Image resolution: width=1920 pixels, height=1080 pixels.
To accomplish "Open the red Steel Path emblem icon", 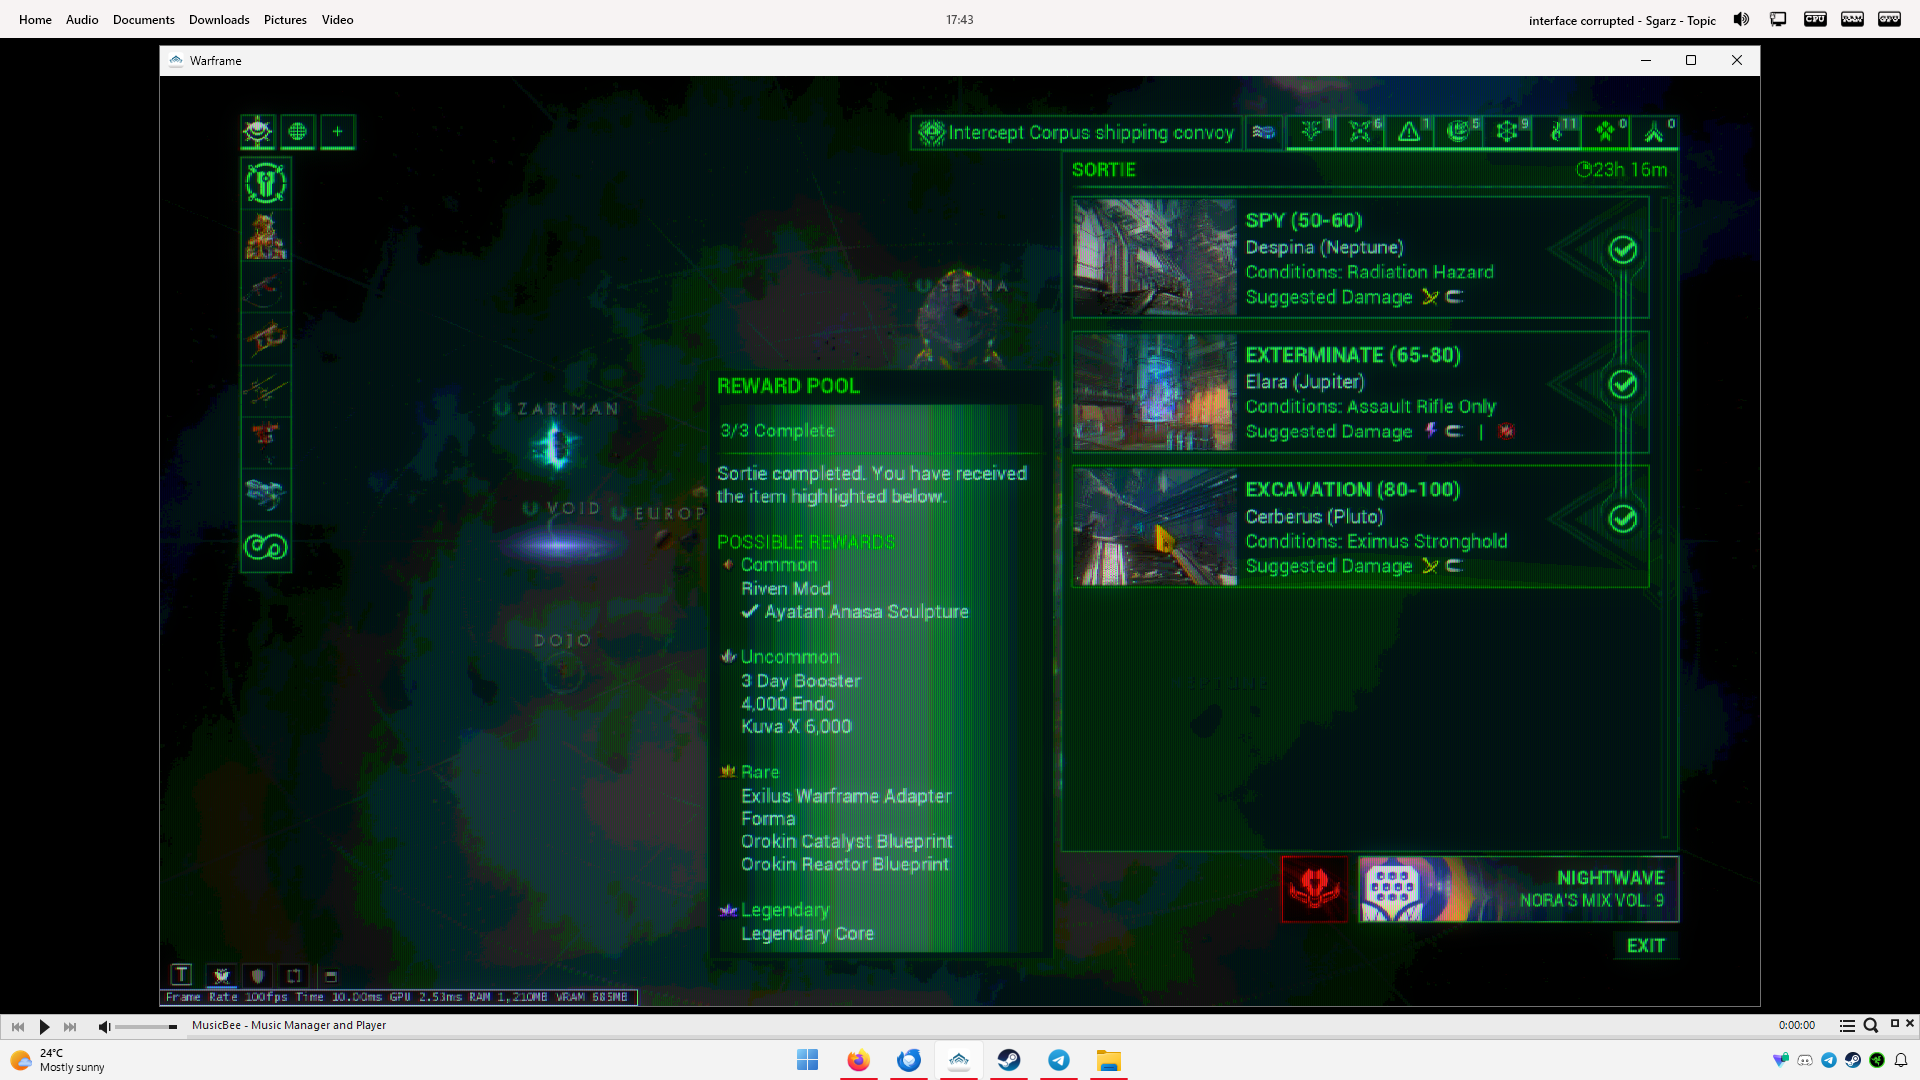I will pos(1314,889).
